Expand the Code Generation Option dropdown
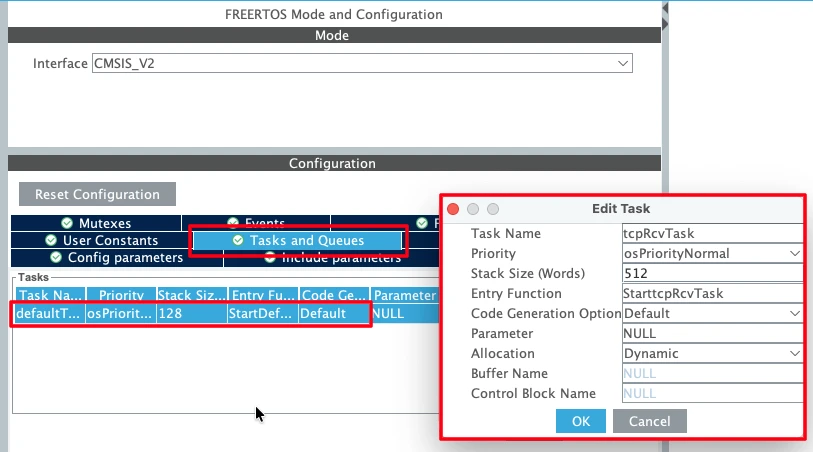 pyautogui.click(x=712, y=314)
